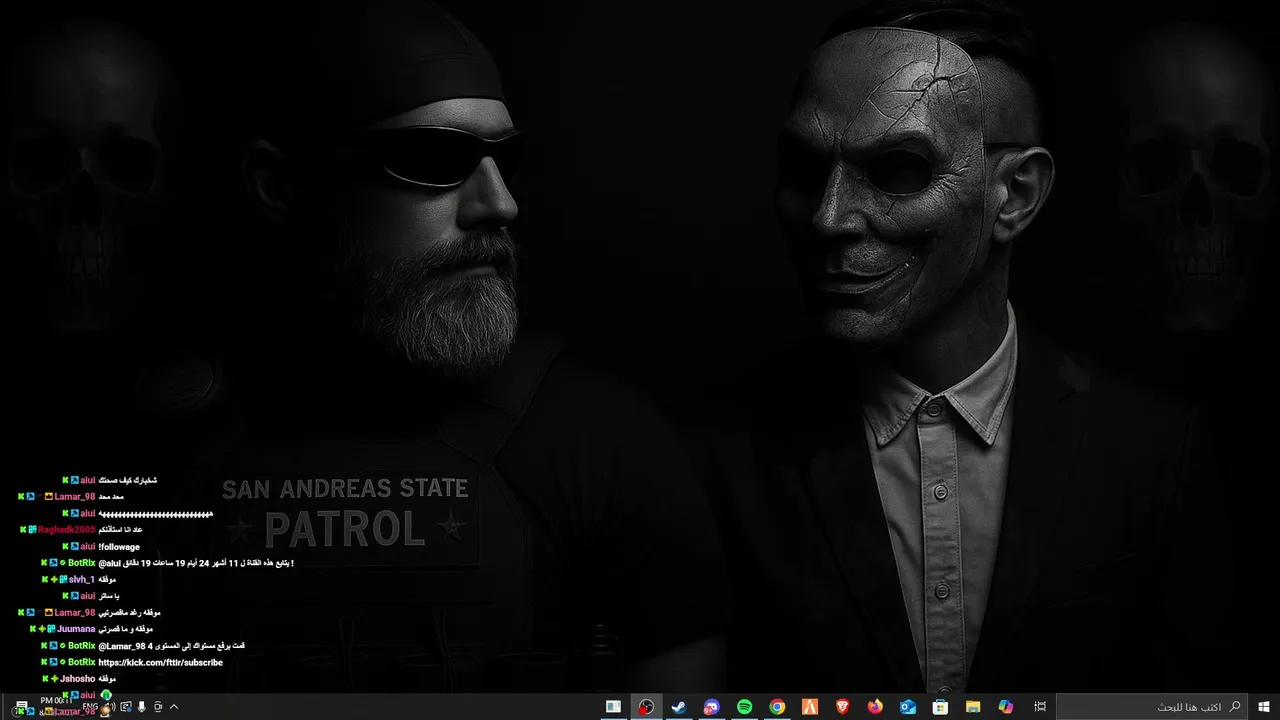Click the BotRix name beside the subscribe link

coord(82,662)
